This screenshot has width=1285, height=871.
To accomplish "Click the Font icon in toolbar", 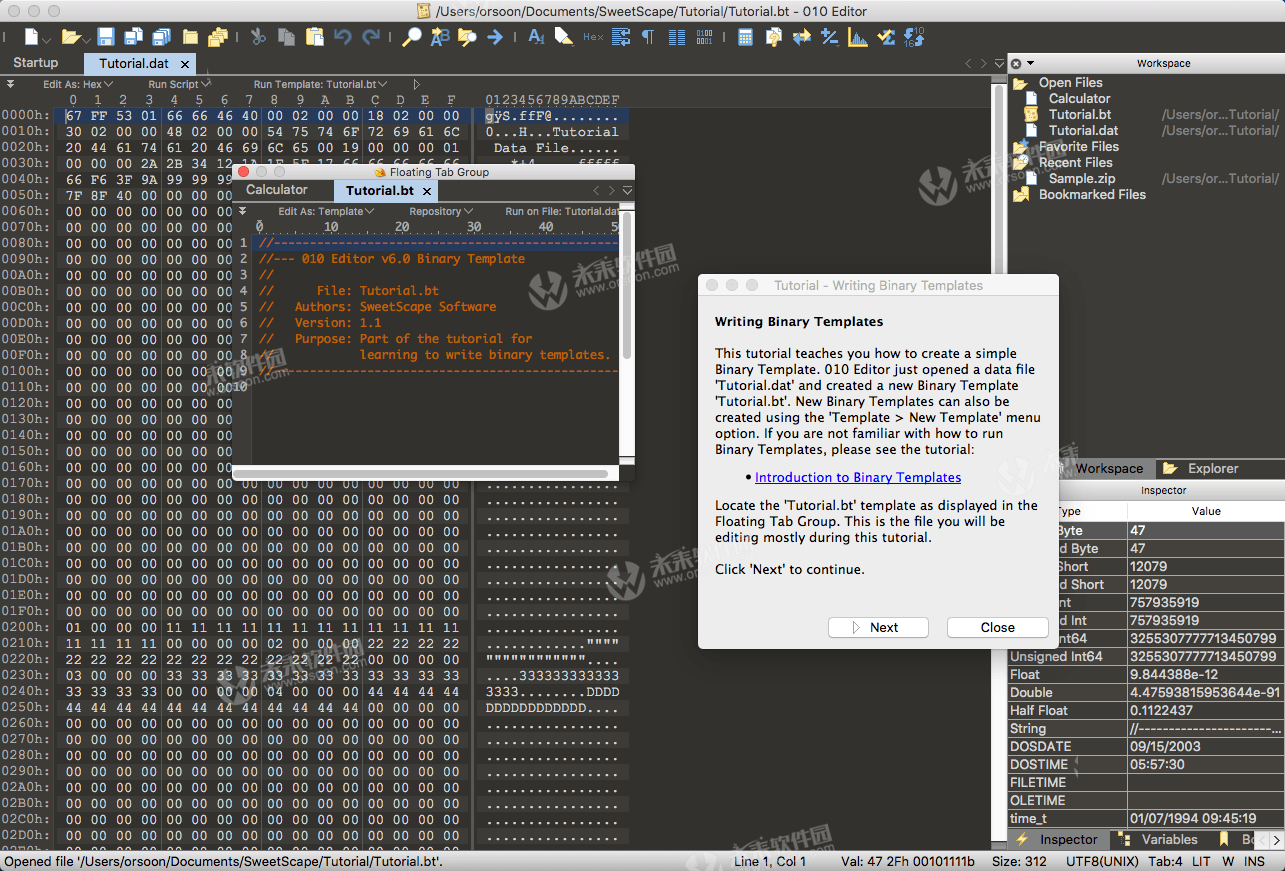I will [536, 37].
